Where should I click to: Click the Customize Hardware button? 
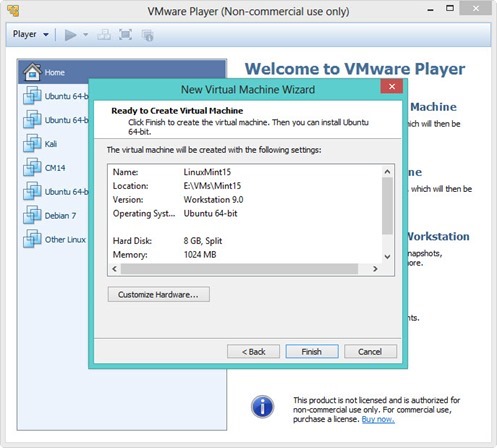(159, 294)
